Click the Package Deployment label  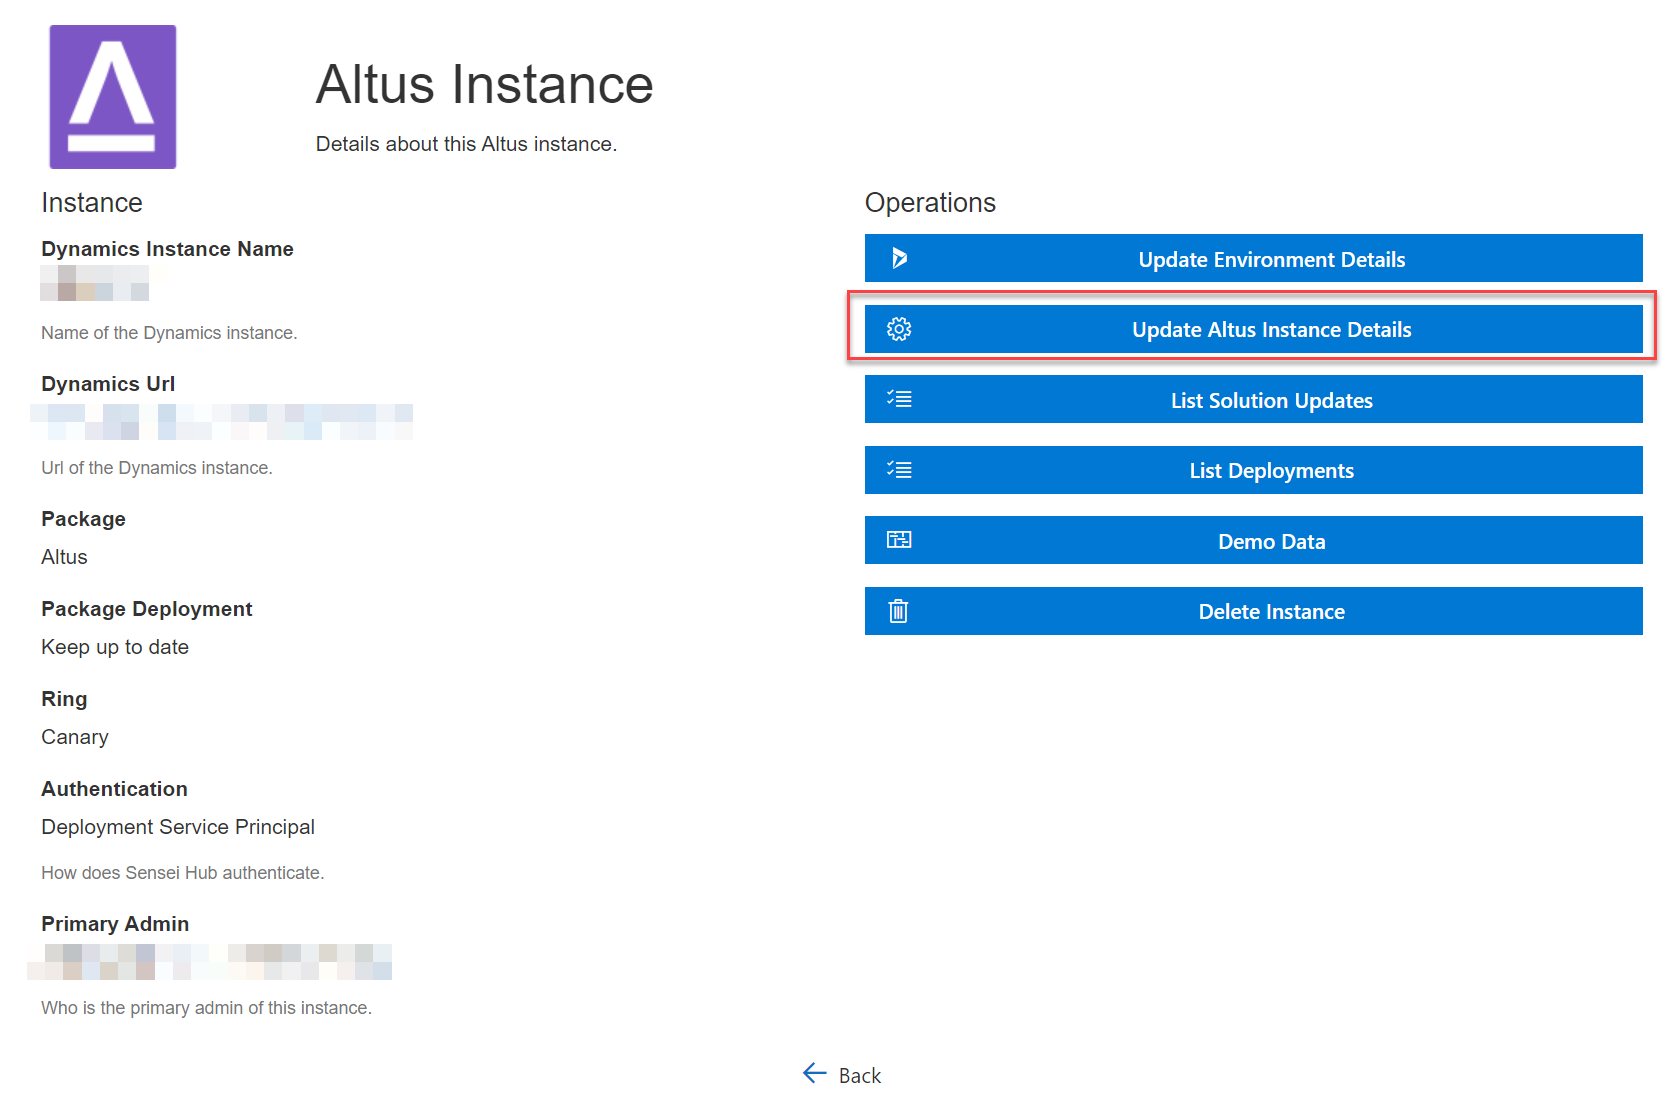[x=146, y=609]
